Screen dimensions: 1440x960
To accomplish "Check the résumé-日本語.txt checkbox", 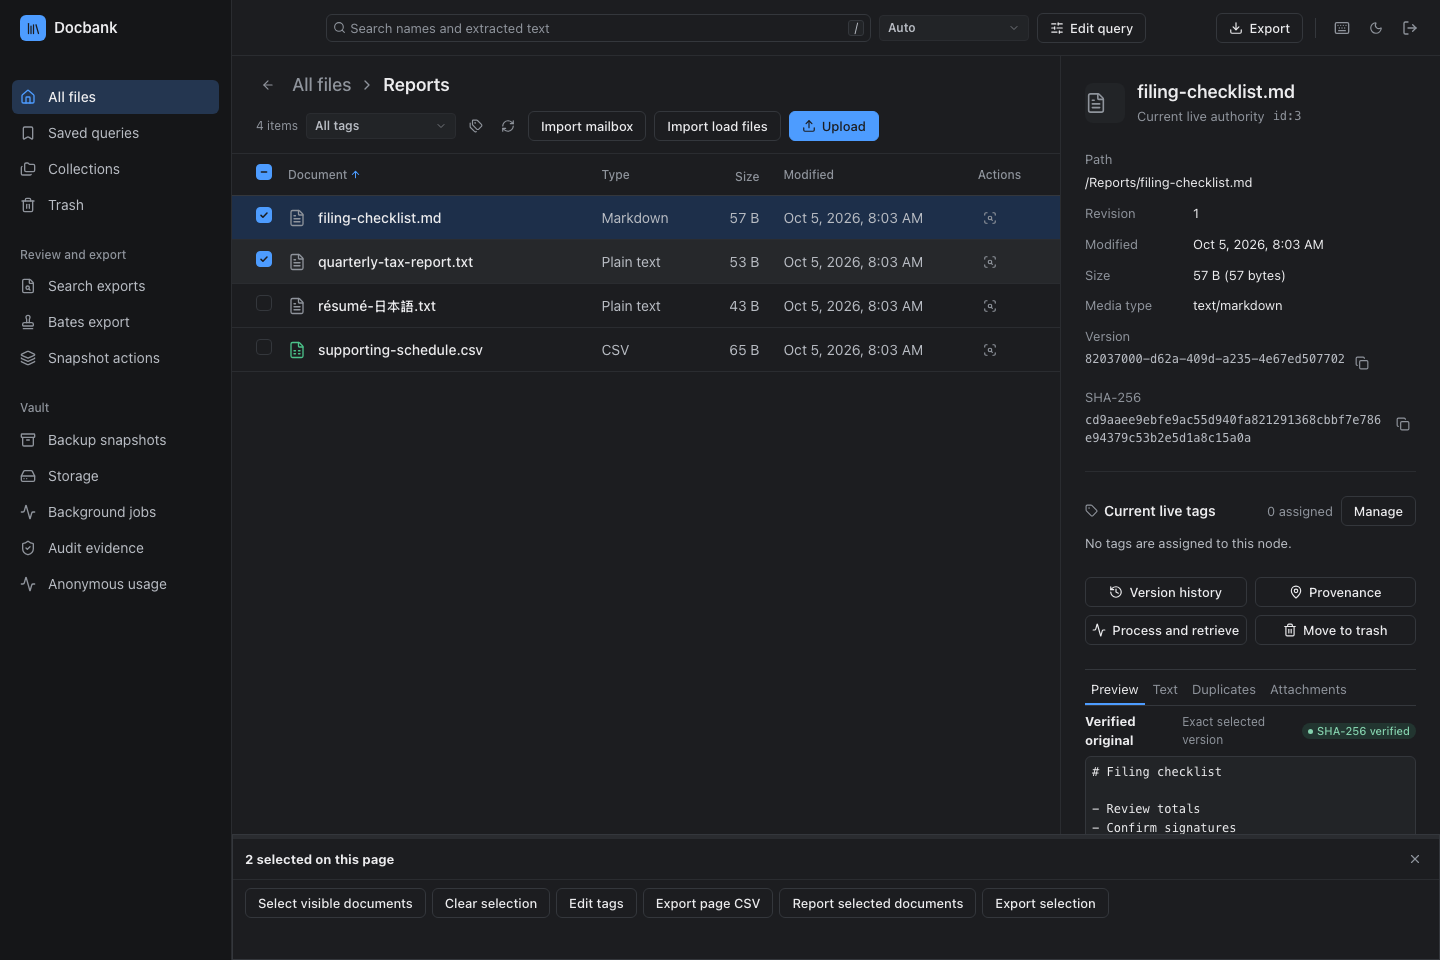I will (264, 303).
